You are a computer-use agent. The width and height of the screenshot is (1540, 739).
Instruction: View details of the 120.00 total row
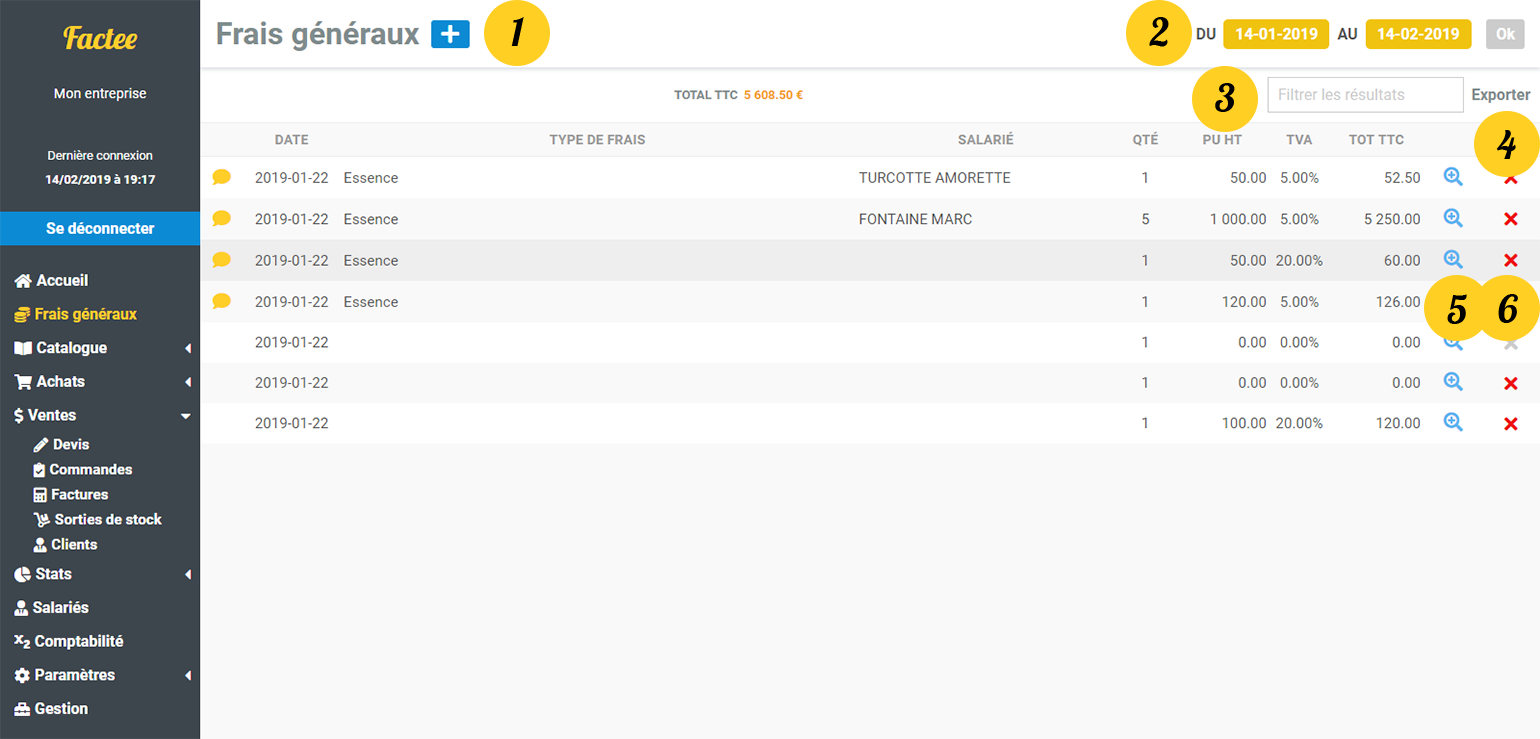[x=1453, y=422]
